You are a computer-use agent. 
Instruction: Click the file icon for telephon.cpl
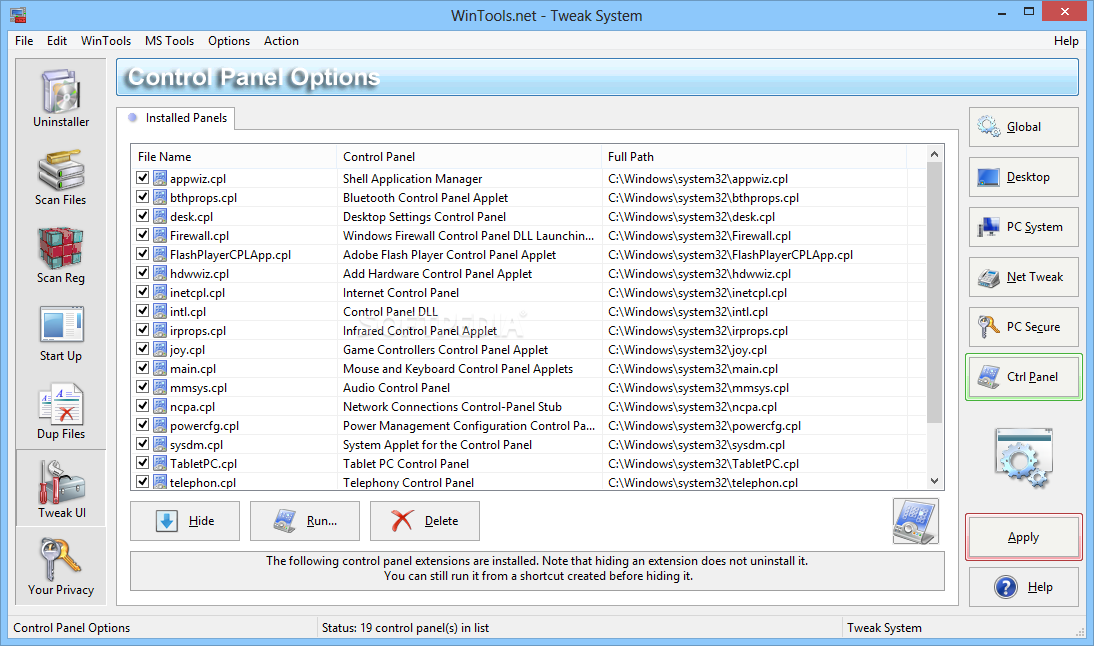point(160,482)
